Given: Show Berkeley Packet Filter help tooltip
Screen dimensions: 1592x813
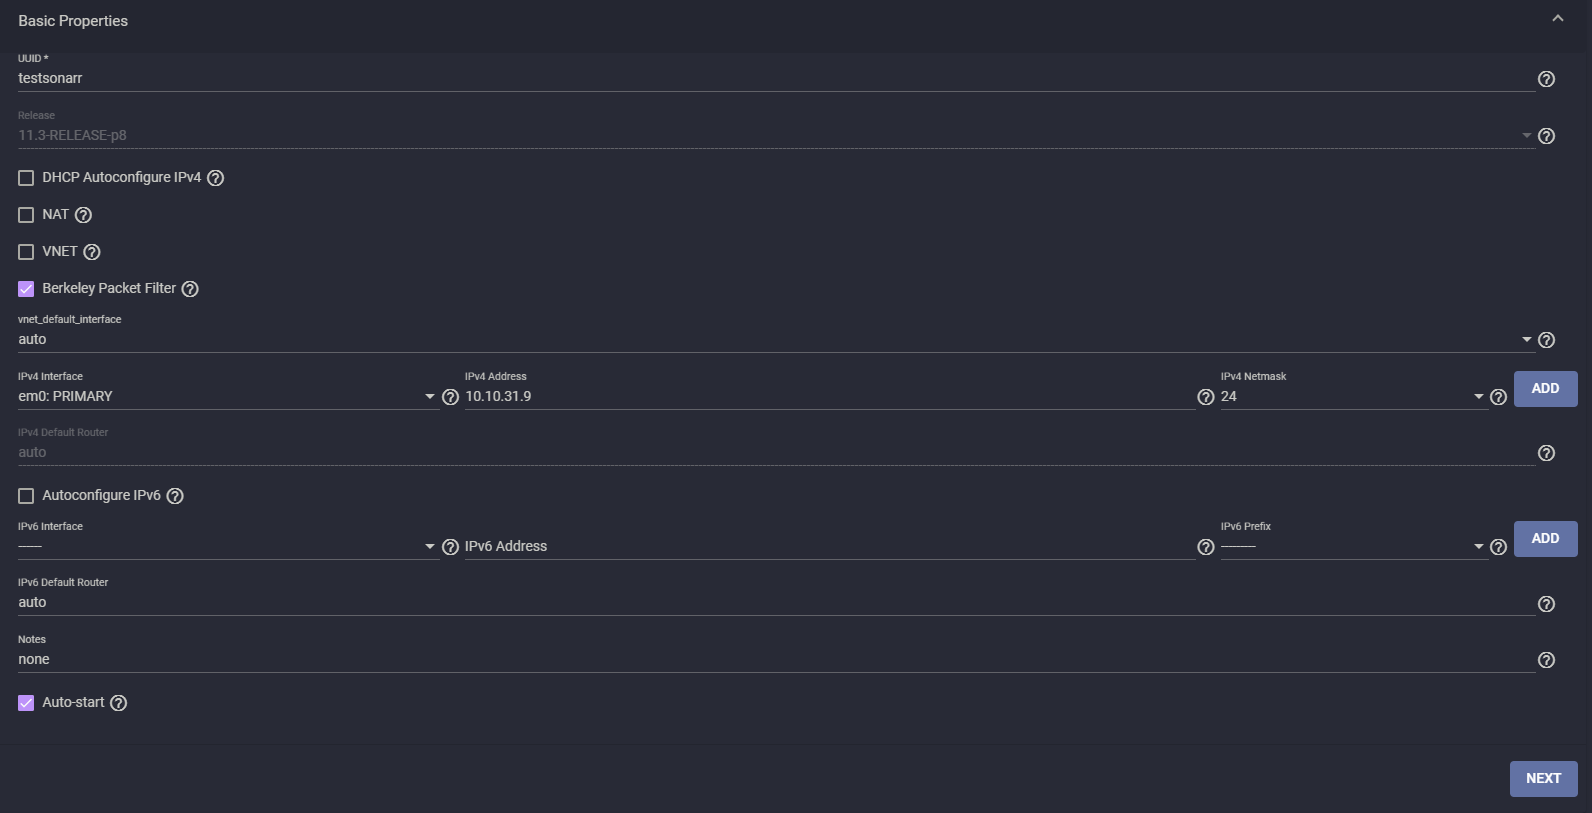Looking at the screenshot, I should [x=190, y=289].
